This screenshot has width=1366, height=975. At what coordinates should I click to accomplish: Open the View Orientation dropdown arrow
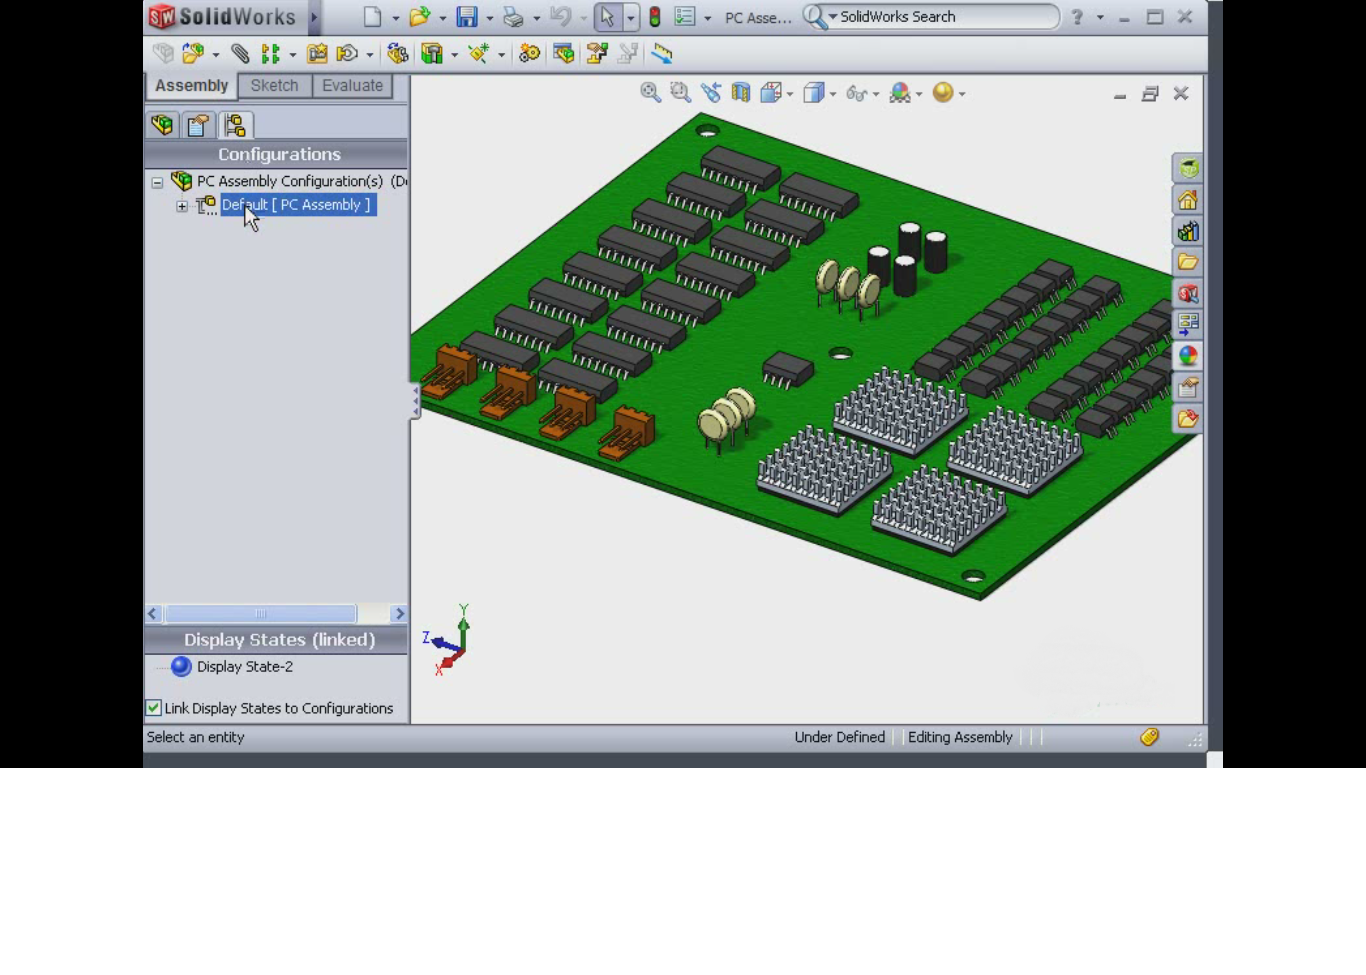point(790,94)
